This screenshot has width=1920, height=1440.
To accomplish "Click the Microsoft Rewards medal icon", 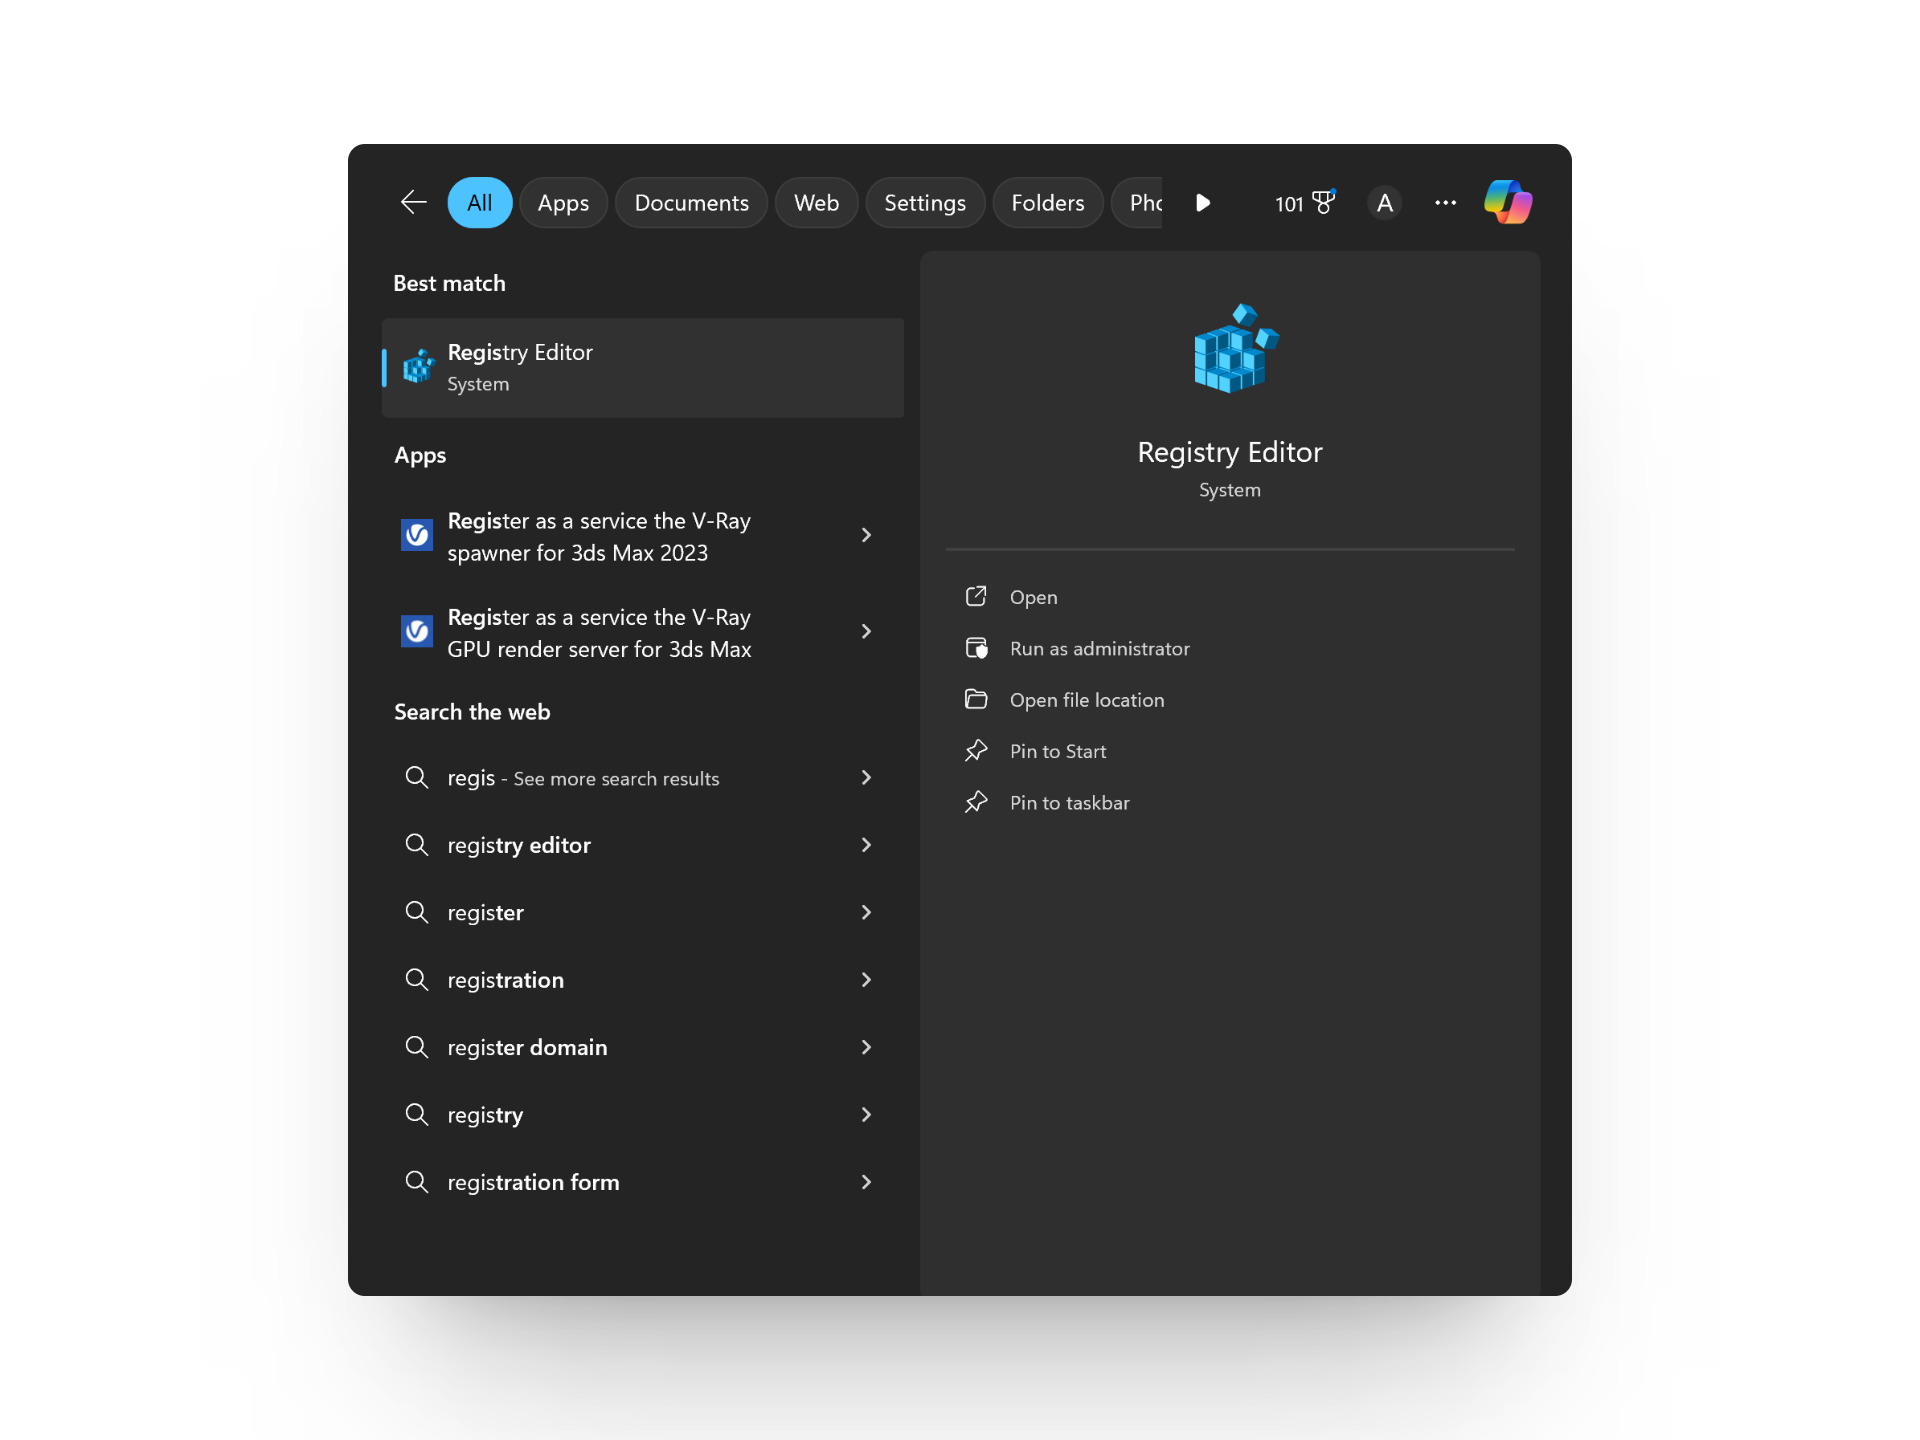I will coord(1322,201).
